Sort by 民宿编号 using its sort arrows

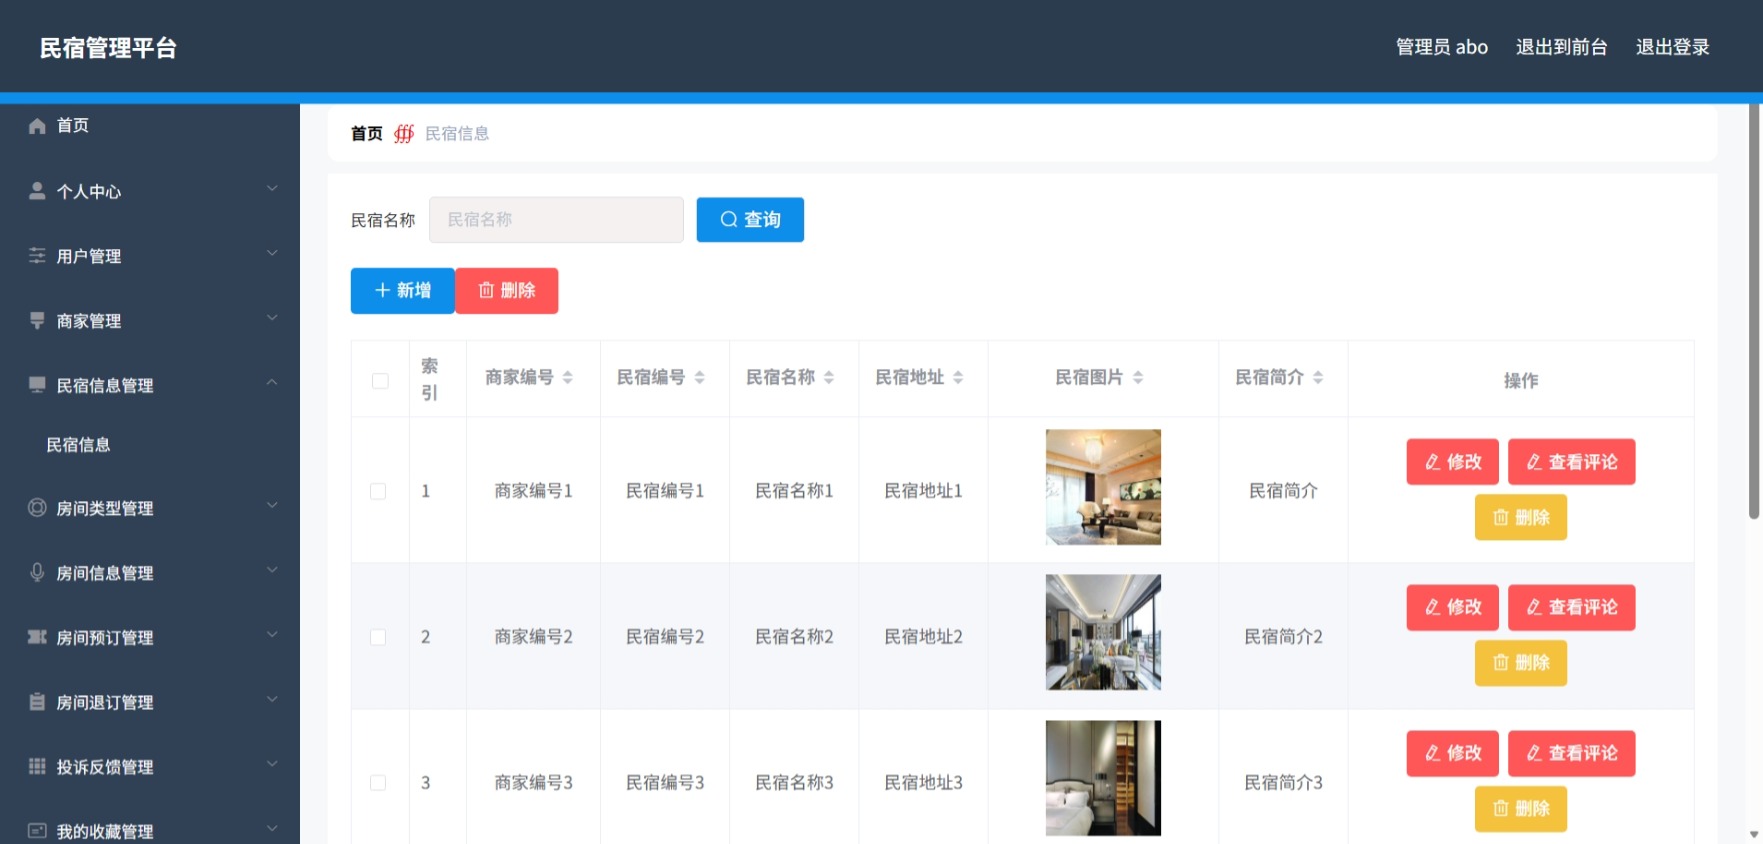(x=700, y=378)
